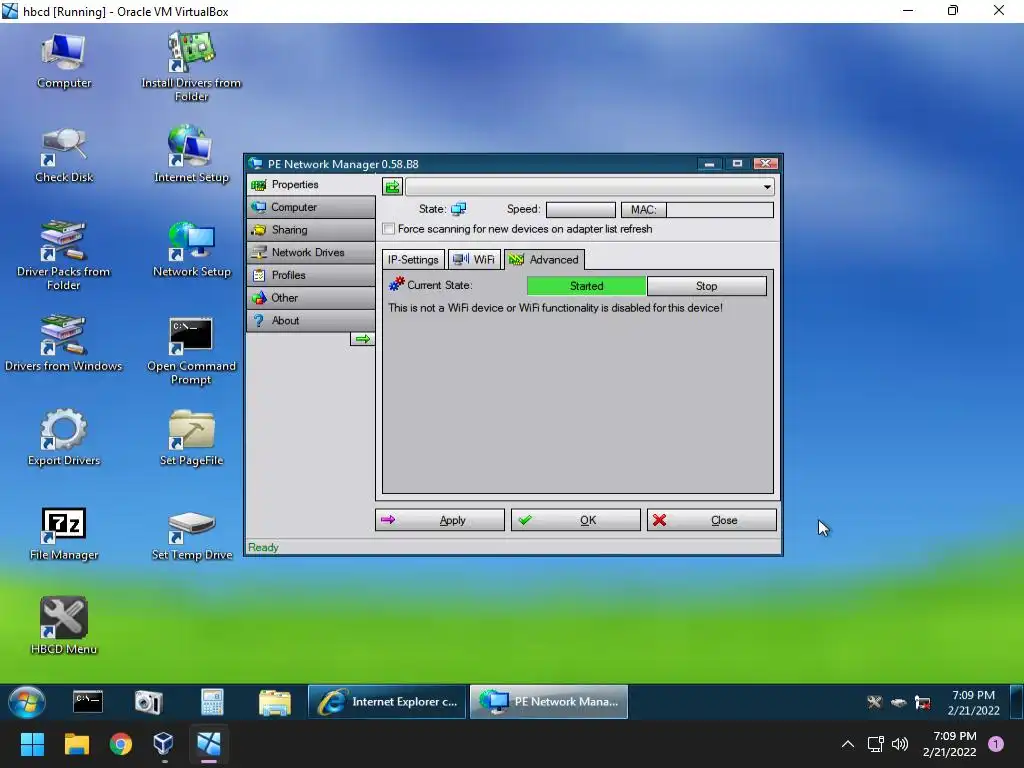
Task: Open Drivers from Windows shortcut
Action: [63, 344]
